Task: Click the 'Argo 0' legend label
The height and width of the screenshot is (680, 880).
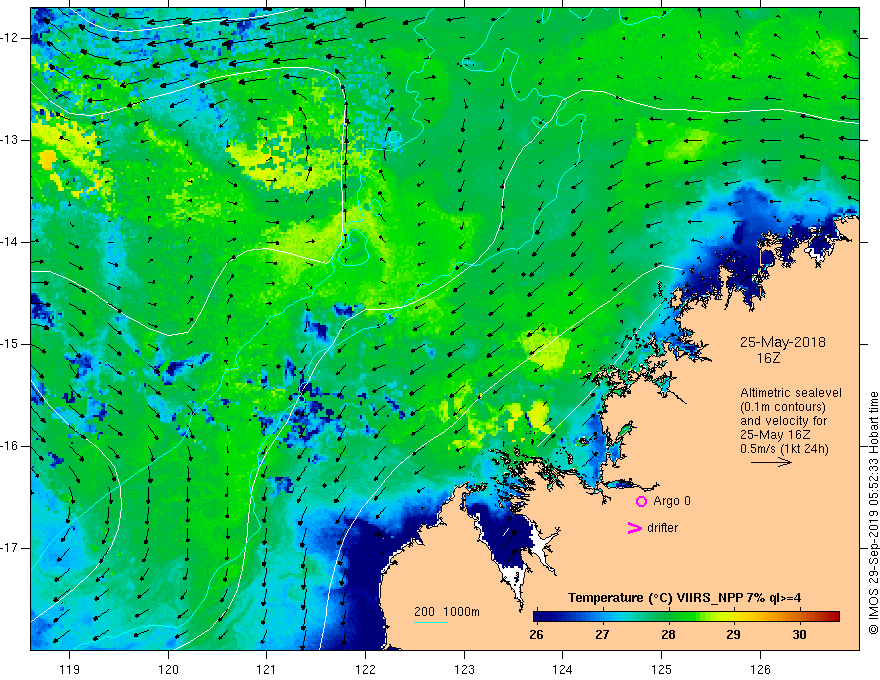Action: (x=672, y=501)
